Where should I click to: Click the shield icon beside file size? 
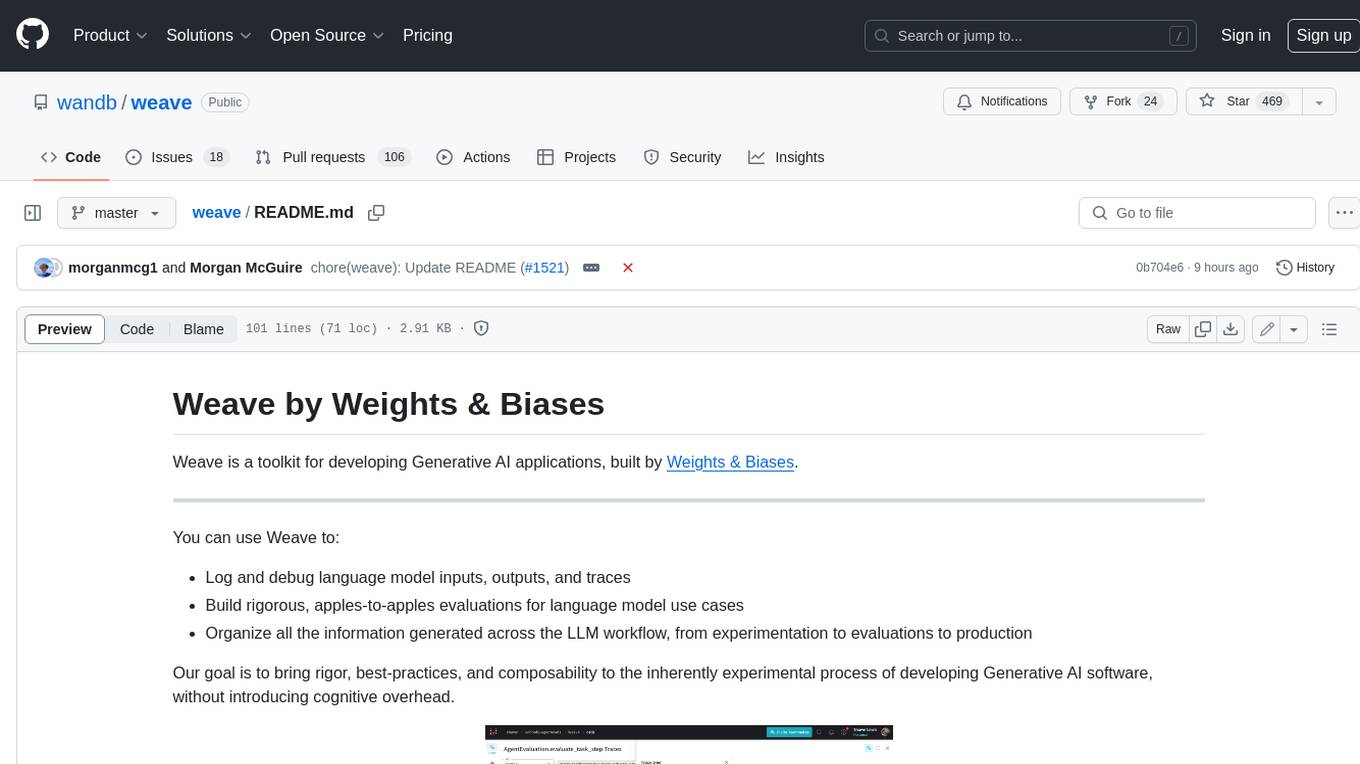(481, 328)
